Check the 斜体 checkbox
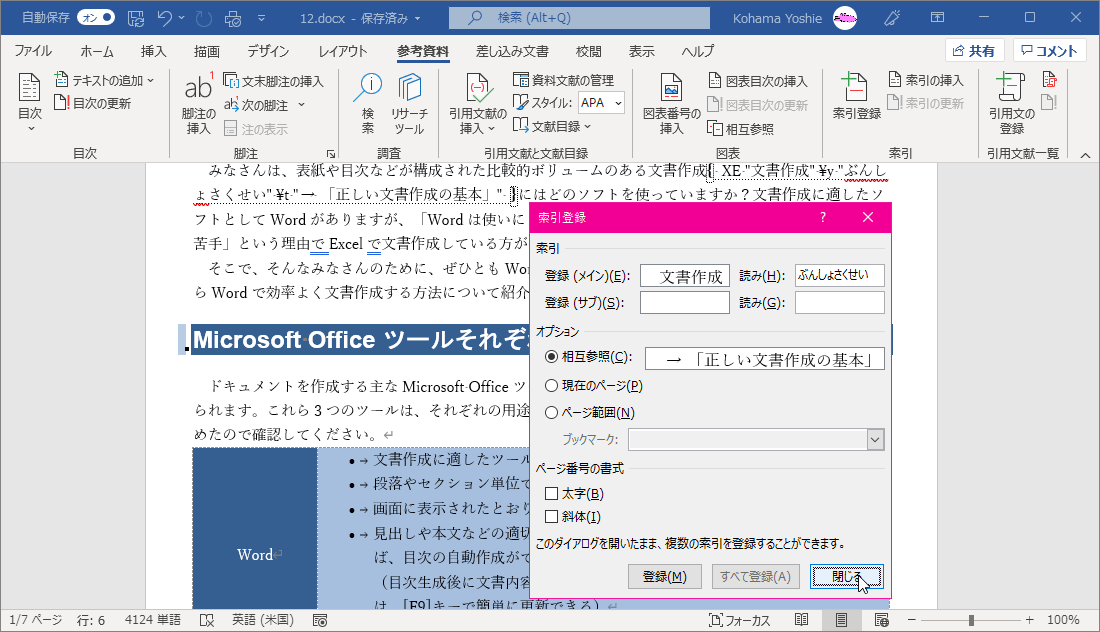 click(x=551, y=516)
